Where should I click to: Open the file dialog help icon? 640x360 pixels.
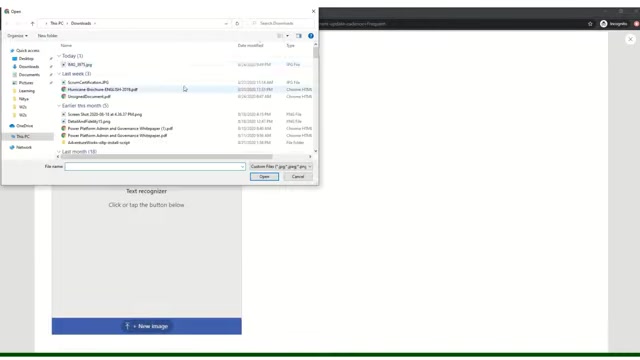(x=311, y=36)
